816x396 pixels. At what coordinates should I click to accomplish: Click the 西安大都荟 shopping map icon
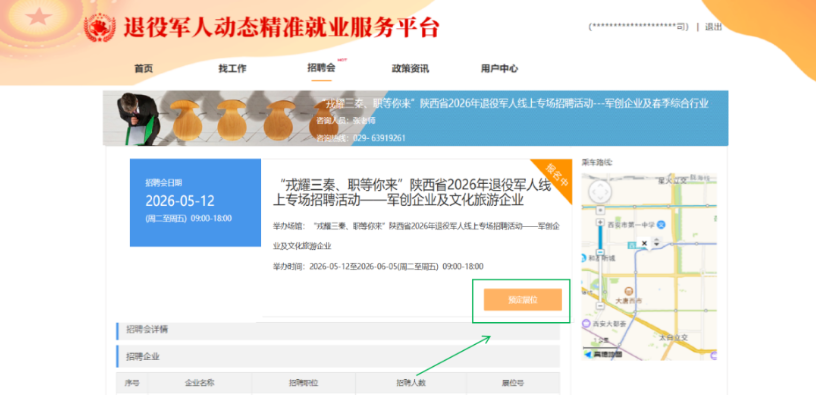[586, 323]
